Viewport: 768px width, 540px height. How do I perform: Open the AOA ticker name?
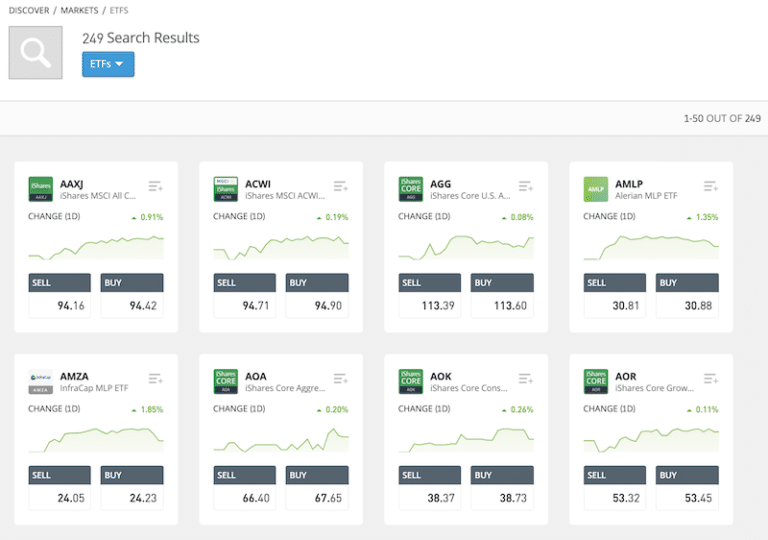coord(254,377)
